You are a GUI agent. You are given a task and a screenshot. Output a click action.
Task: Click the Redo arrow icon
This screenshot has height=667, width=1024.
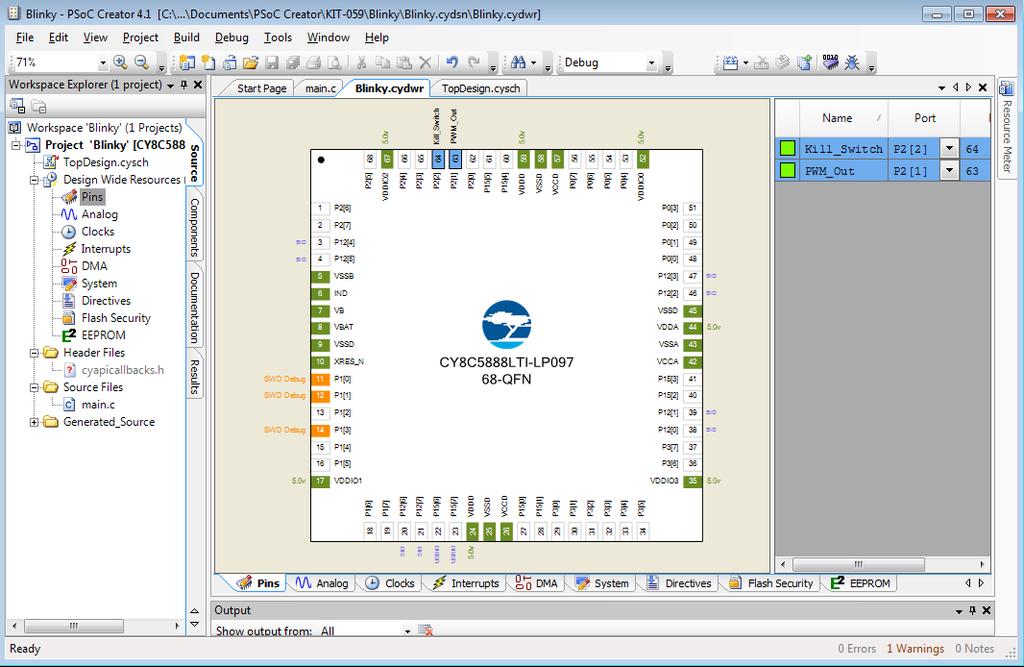[x=474, y=63]
